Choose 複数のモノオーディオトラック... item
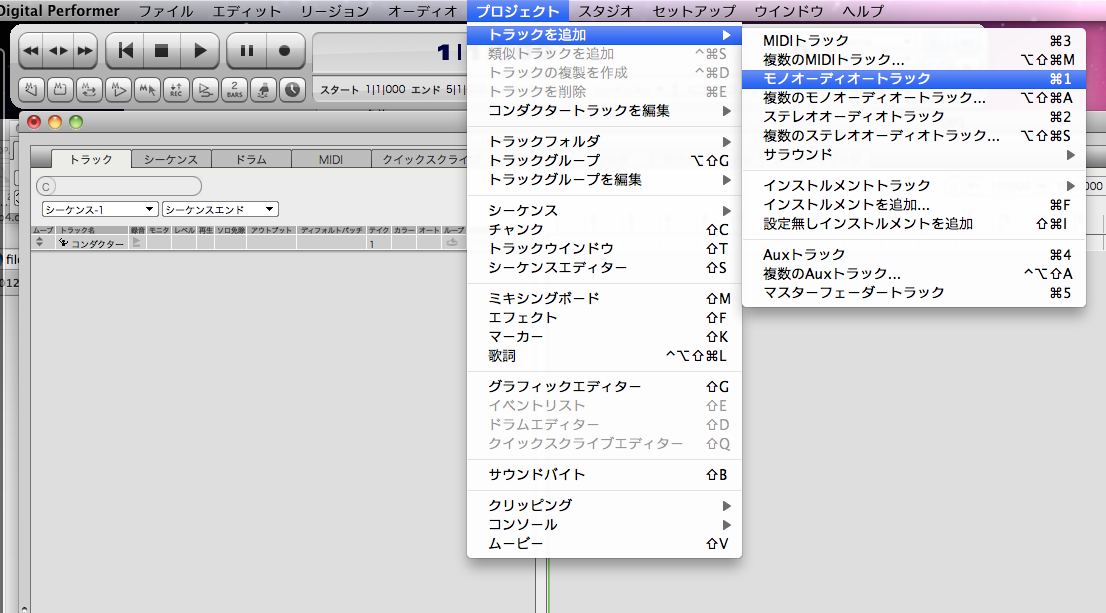The height and width of the screenshot is (613, 1106). [x=913, y=97]
